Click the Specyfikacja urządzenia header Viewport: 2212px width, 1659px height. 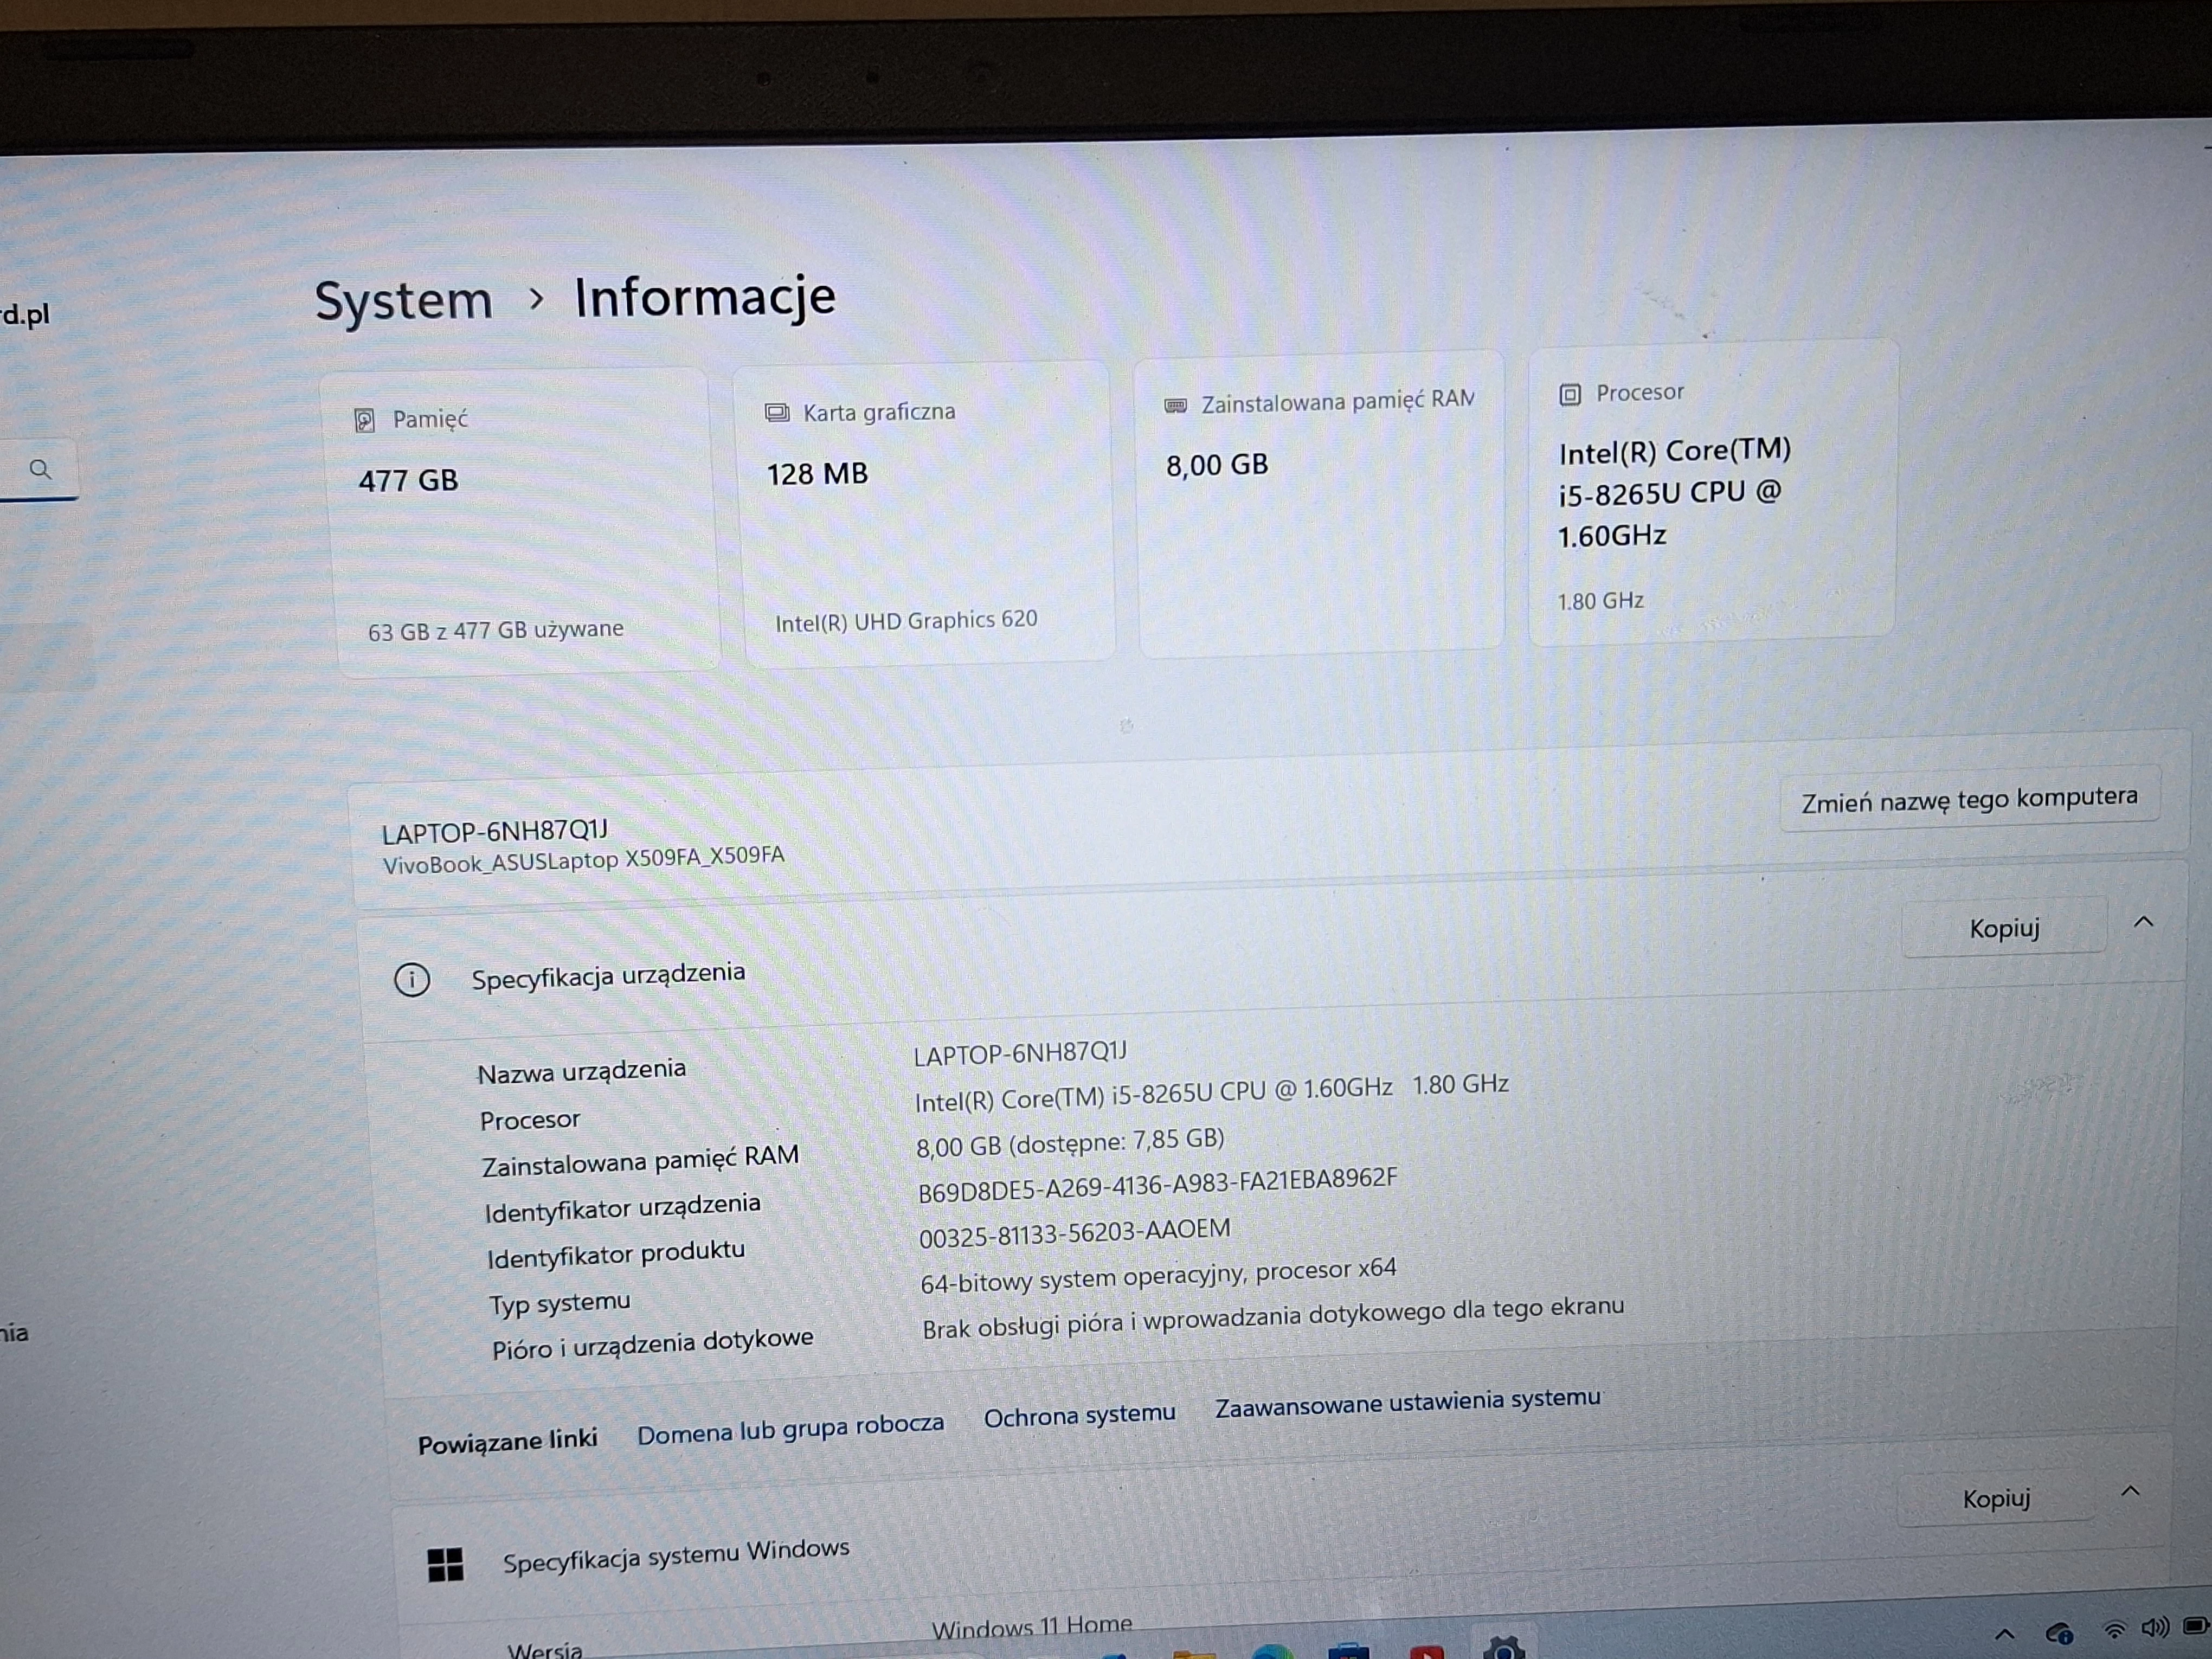608,975
